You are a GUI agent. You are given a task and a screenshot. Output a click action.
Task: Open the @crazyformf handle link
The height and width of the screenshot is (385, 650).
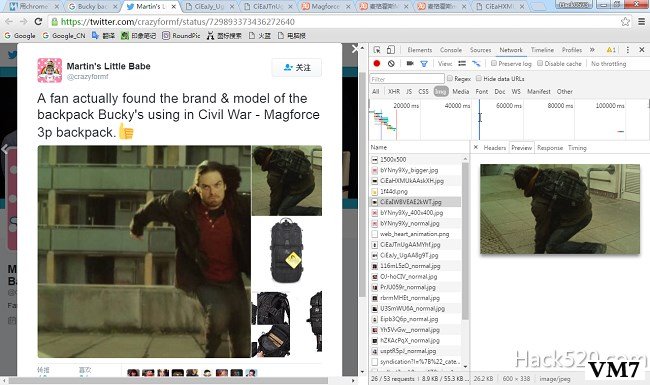tap(87, 77)
